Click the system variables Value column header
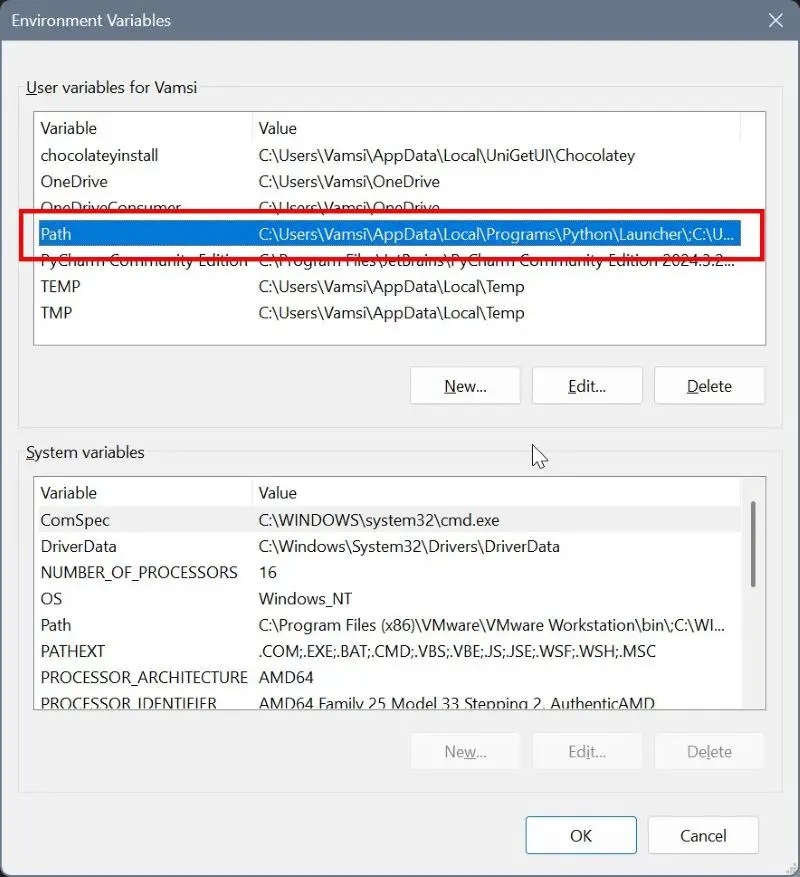 point(496,493)
